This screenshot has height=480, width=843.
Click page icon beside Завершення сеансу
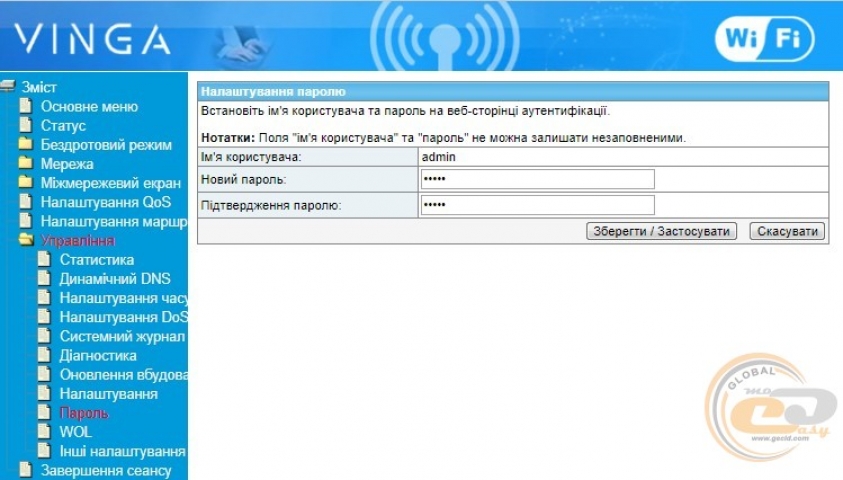click(x=26, y=470)
